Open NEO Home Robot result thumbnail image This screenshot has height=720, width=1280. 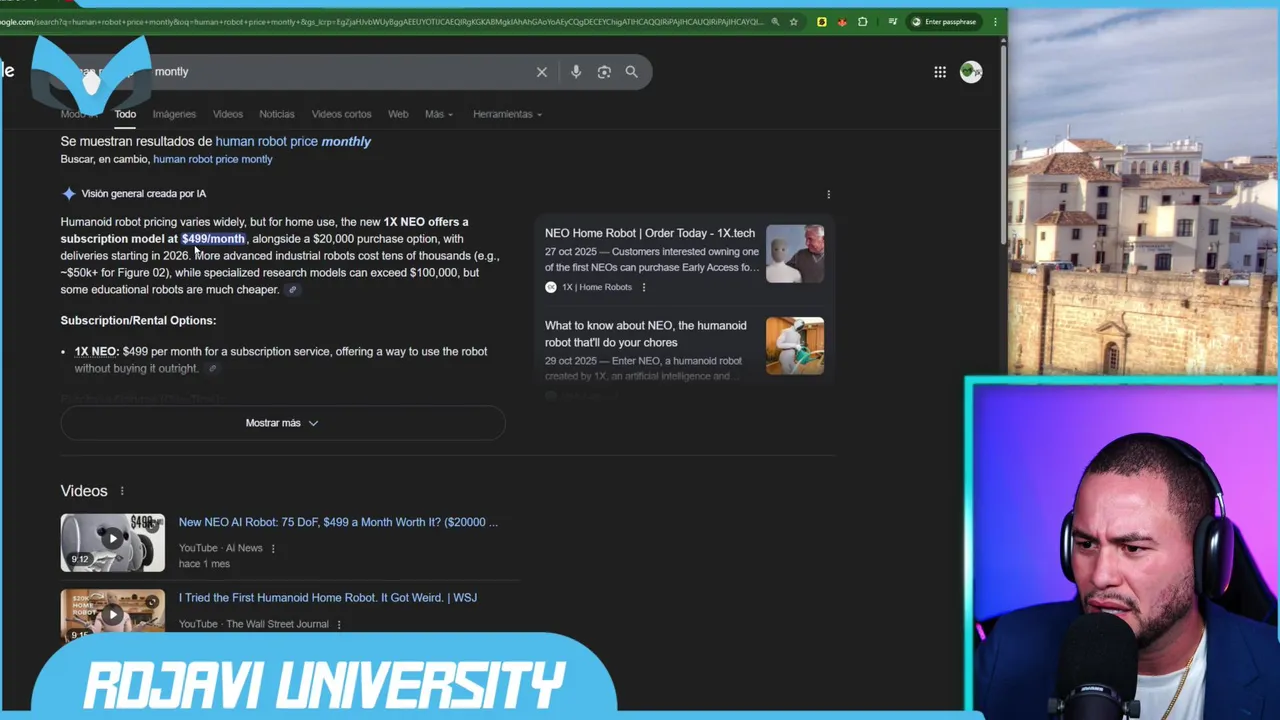point(795,254)
